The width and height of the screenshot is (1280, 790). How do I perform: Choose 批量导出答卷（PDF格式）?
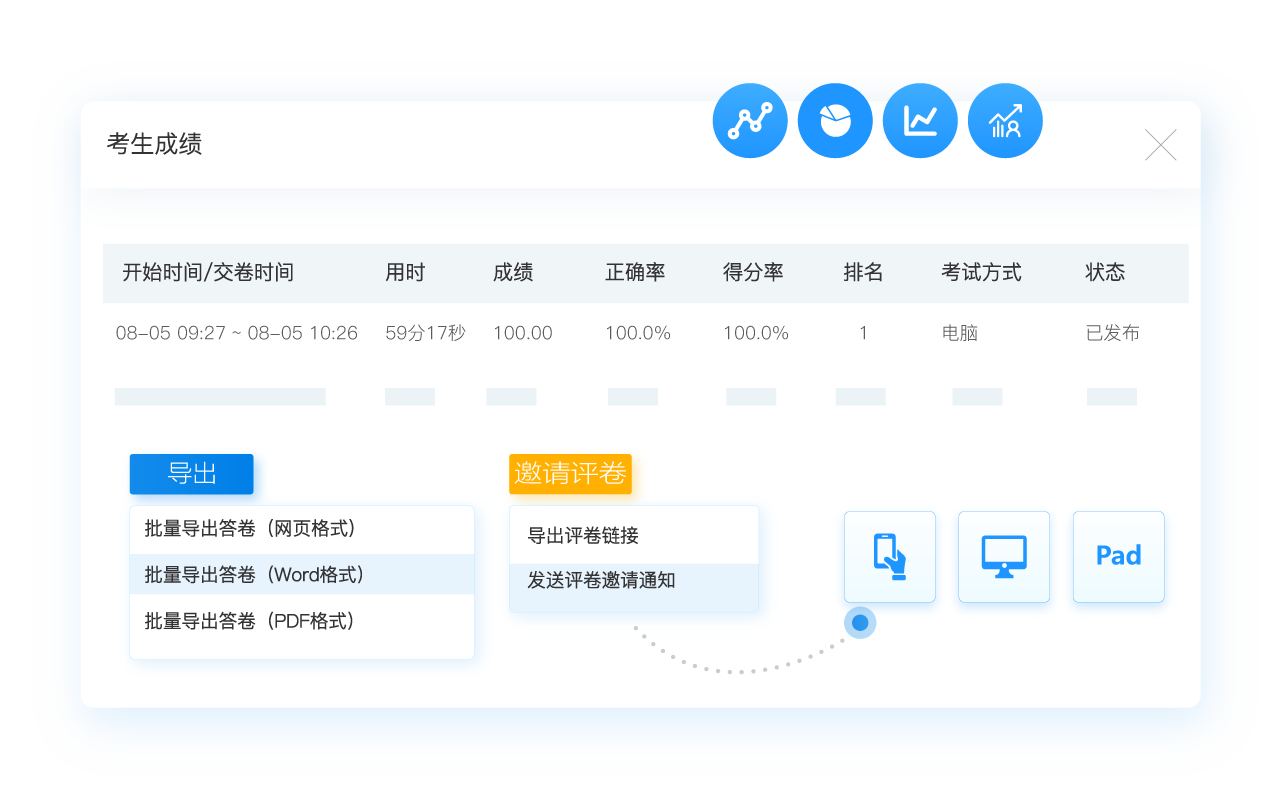(302, 621)
